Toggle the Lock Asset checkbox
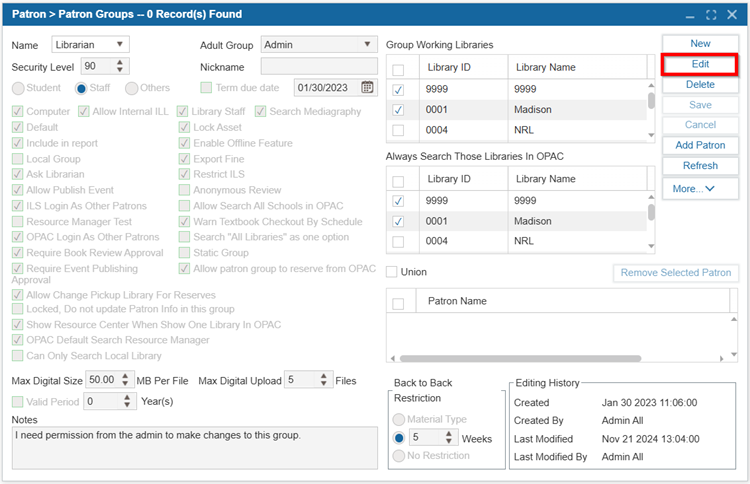 pos(184,127)
